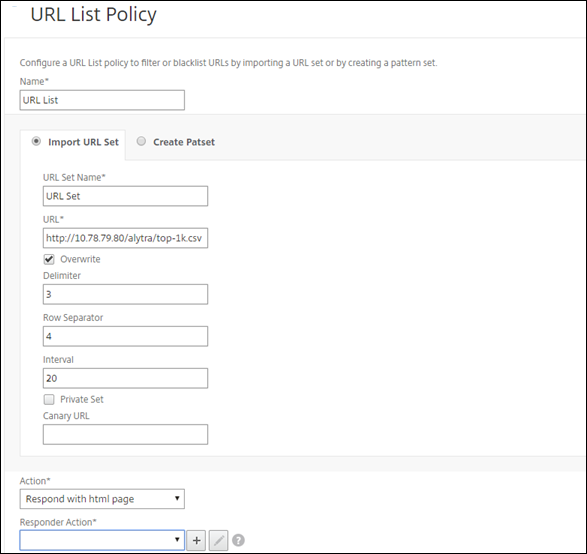Screen dimensions: 587x554
Task: Click the Delimiter field showing 3
Action: pyautogui.click(x=125, y=294)
